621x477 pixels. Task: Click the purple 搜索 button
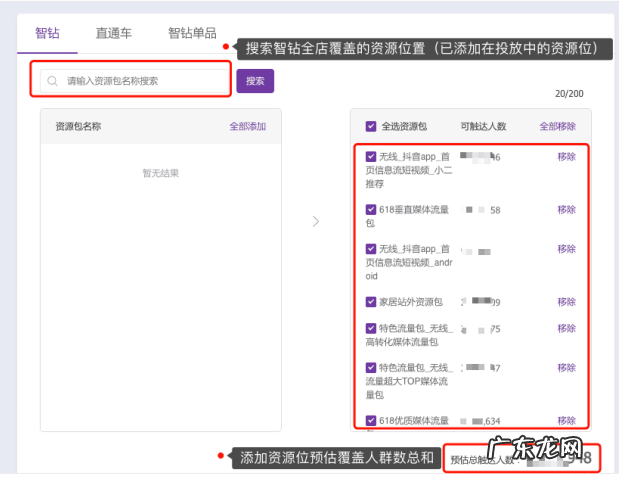pos(255,81)
